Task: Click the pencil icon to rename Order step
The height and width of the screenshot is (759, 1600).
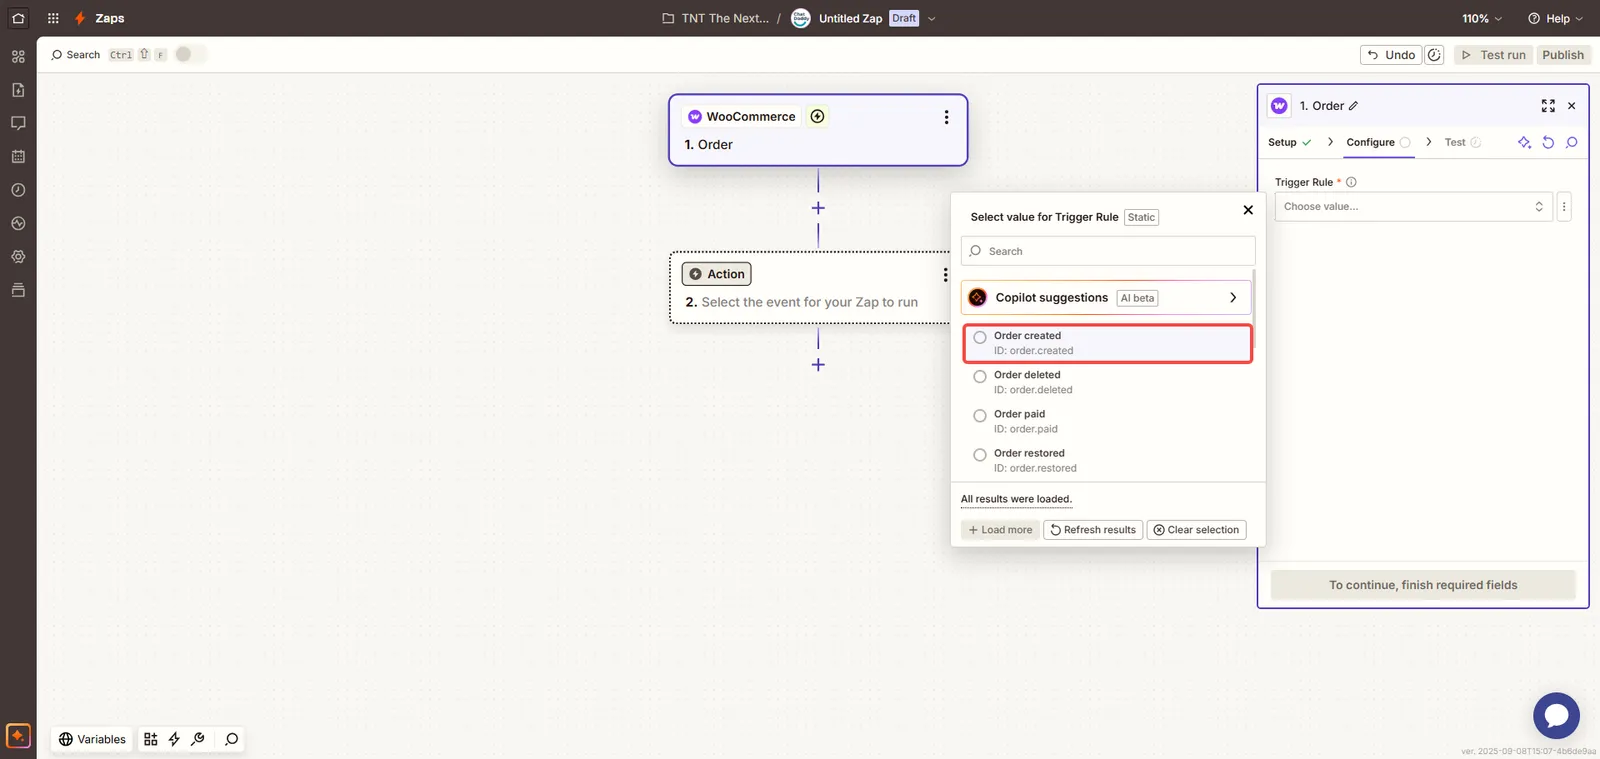Action: pos(1354,106)
